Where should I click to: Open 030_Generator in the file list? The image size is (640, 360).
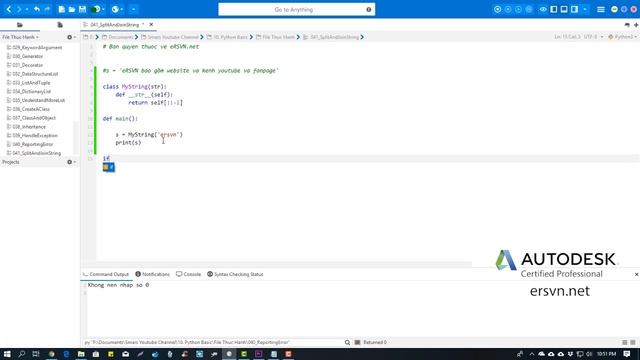pyautogui.click(x=24, y=56)
